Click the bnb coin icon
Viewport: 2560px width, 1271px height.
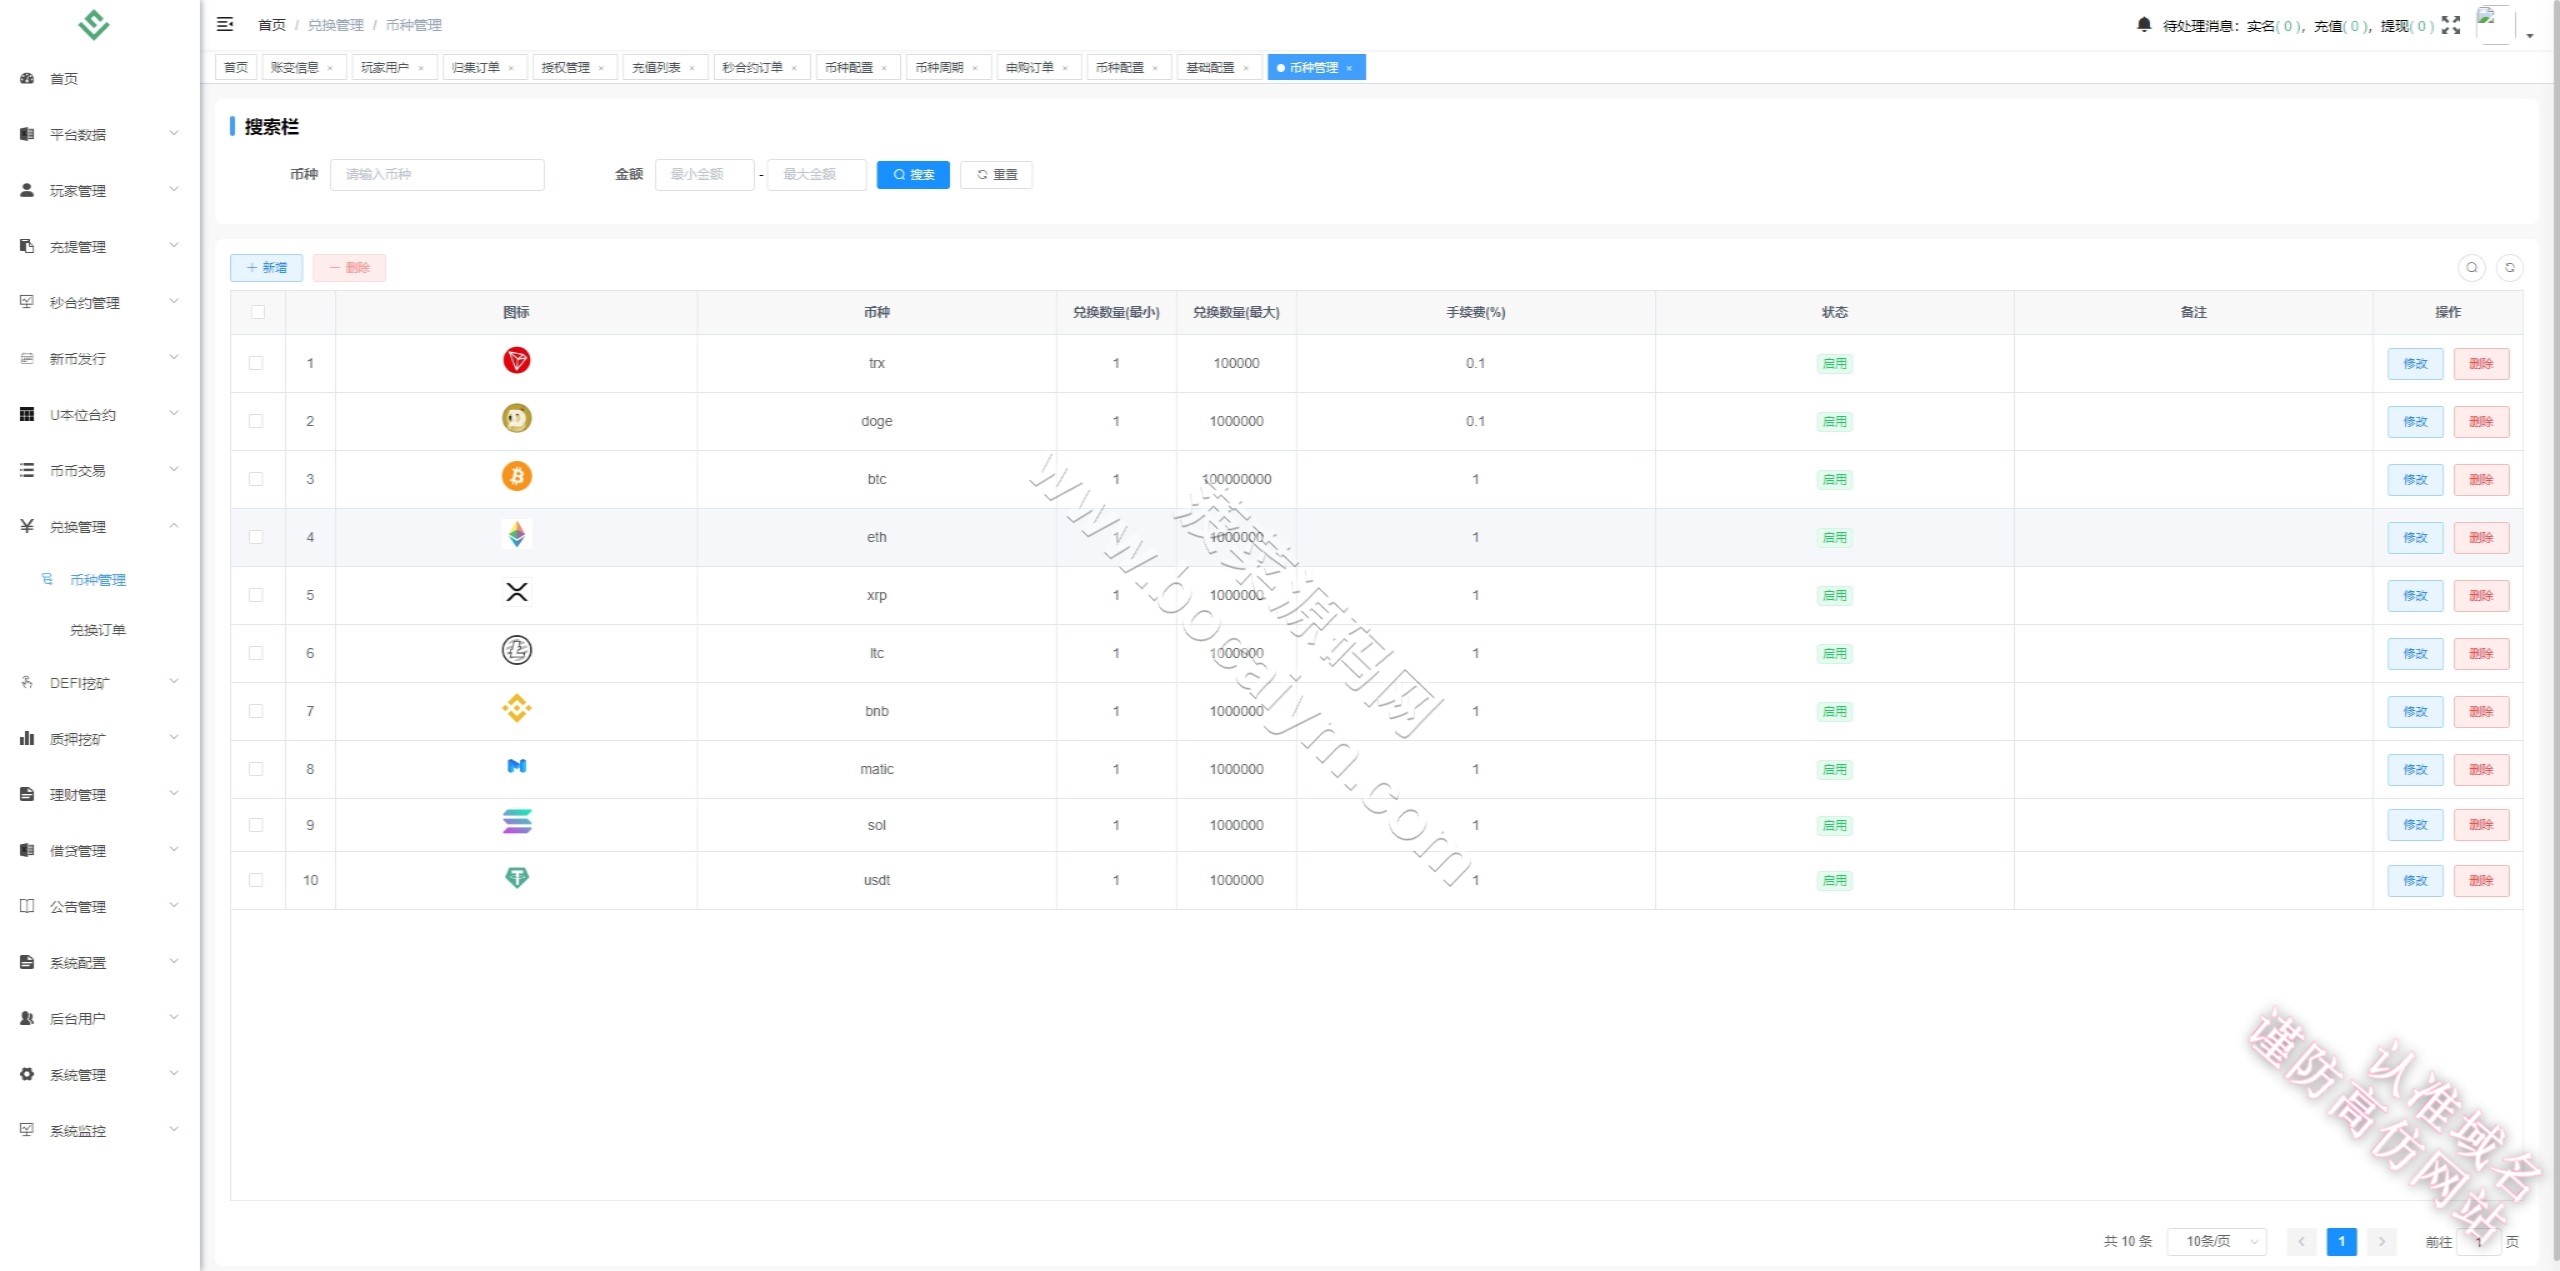coord(516,708)
